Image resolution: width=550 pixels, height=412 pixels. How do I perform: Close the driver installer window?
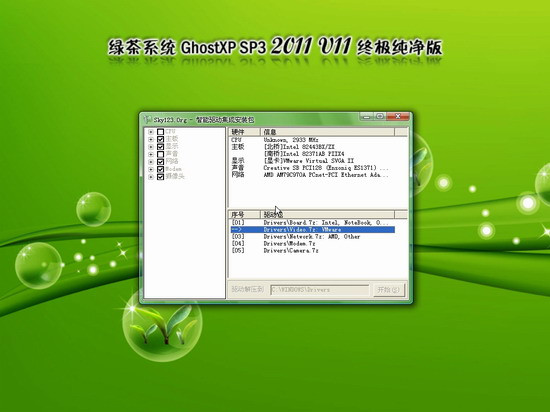(x=398, y=116)
